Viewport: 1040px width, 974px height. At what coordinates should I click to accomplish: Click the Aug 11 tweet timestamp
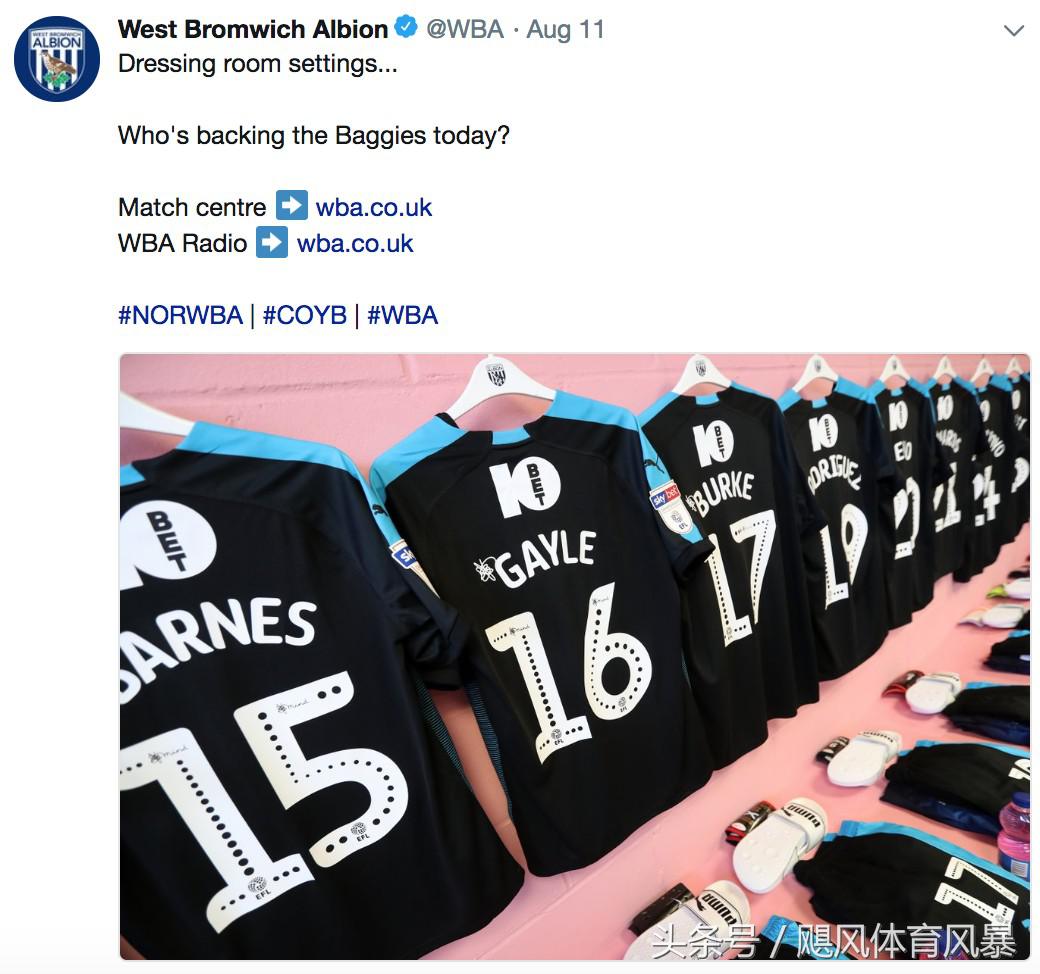565,29
